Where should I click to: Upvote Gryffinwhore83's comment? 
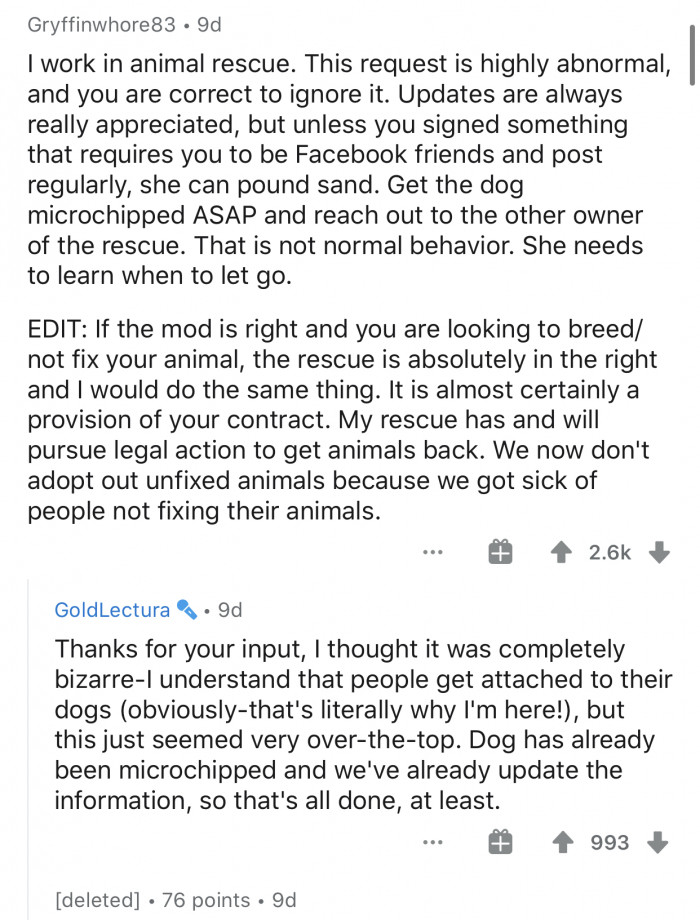coord(560,552)
